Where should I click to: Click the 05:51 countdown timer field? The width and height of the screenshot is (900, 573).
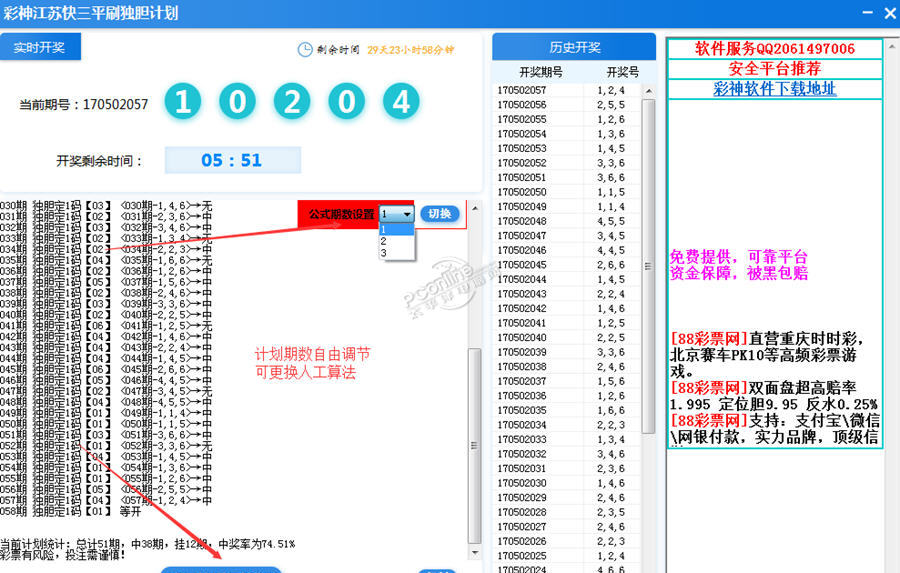[232, 160]
